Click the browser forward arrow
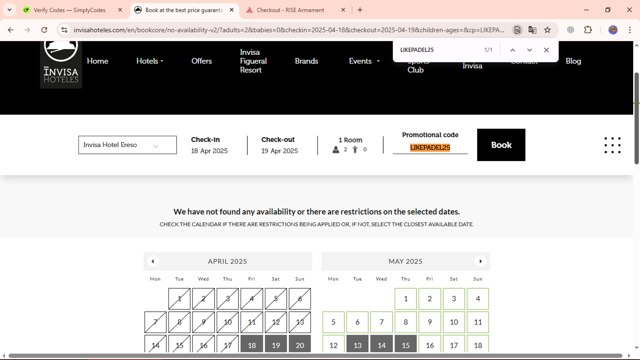Viewport: 640px width, 360px height. pos(27,30)
